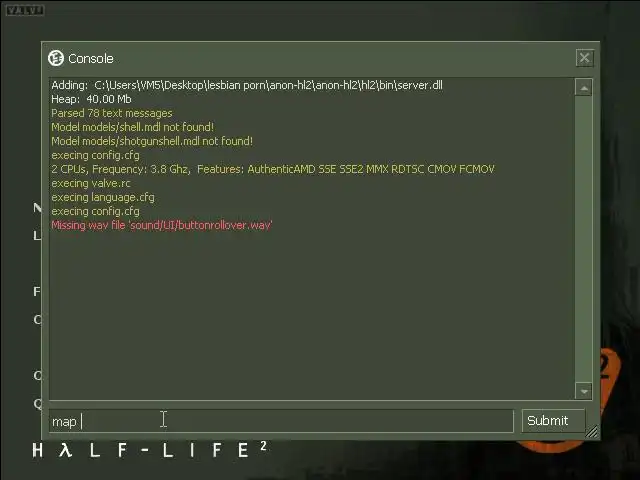640x480 pixels.
Task: Click the red "Missing wav file" error line
Action: [x=162, y=225]
